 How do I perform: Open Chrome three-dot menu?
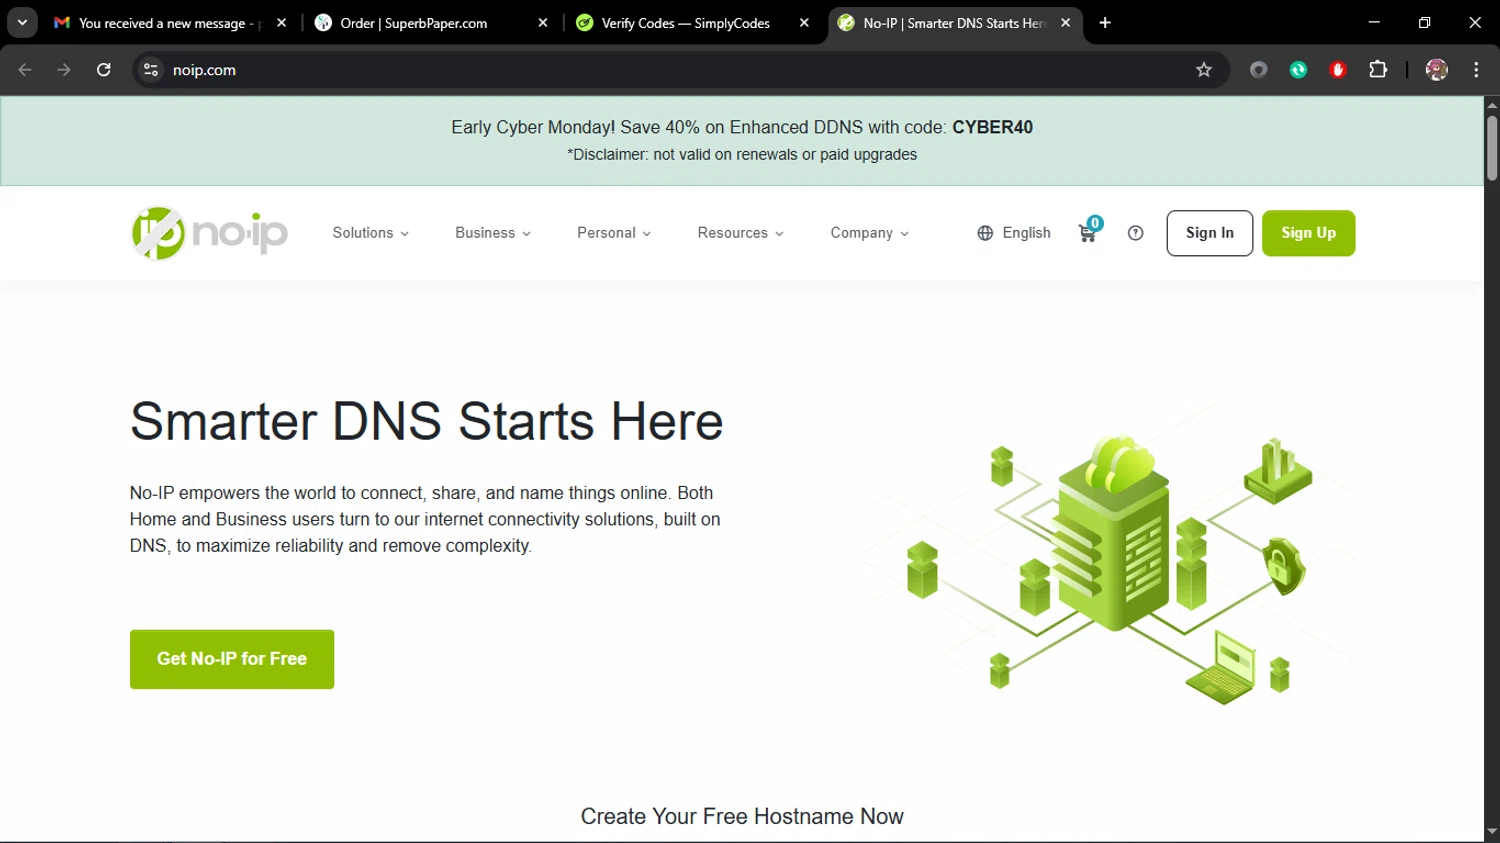coord(1476,69)
